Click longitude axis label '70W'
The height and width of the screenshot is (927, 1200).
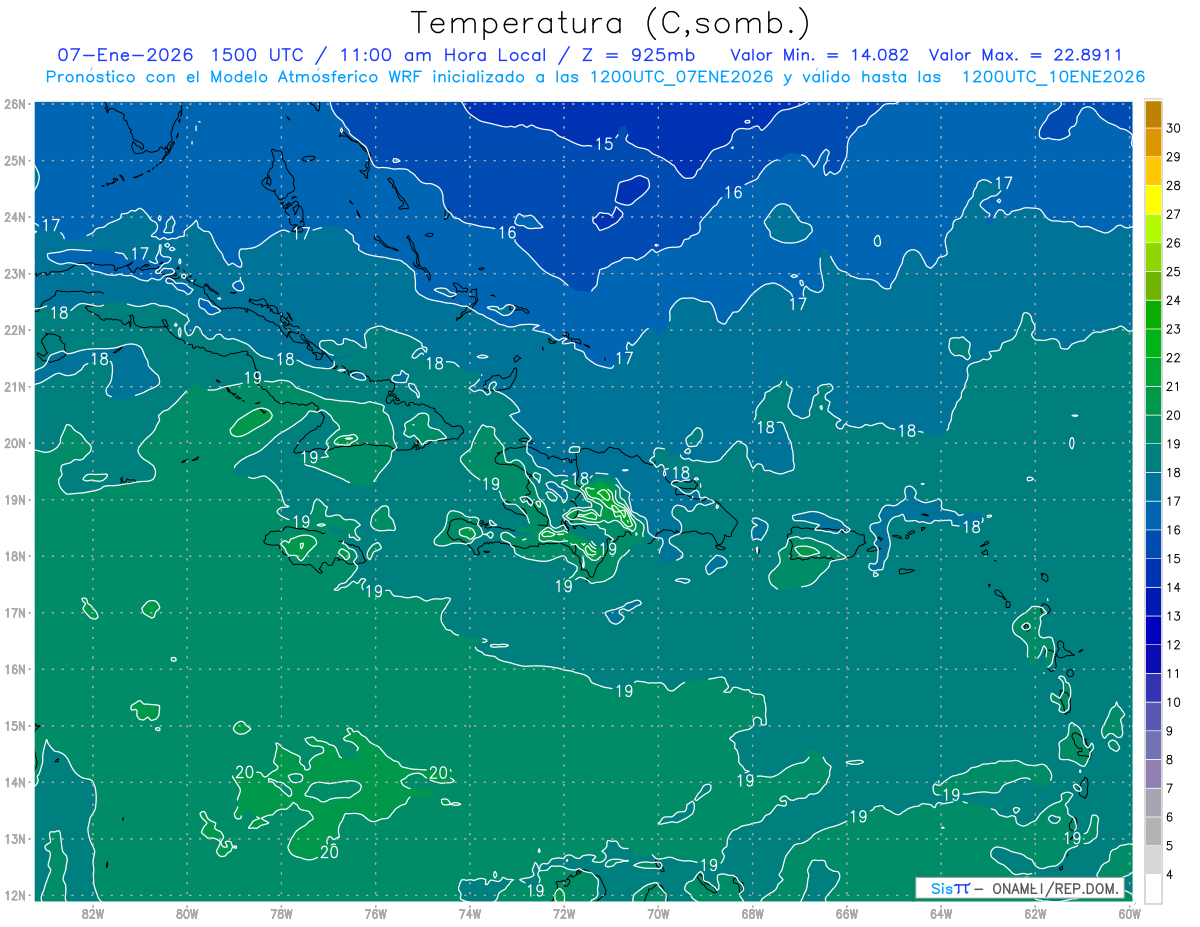pyautogui.click(x=658, y=913)
